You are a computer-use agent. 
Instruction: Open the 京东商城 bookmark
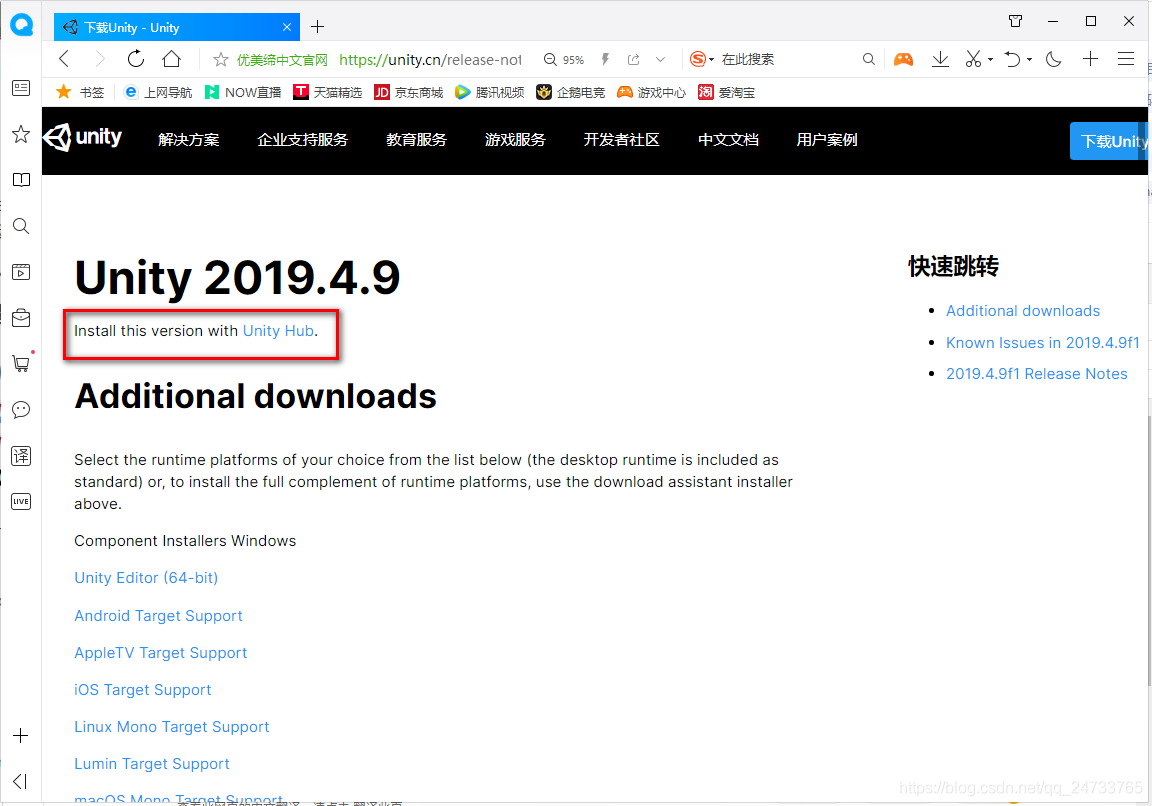coord(408,93)
